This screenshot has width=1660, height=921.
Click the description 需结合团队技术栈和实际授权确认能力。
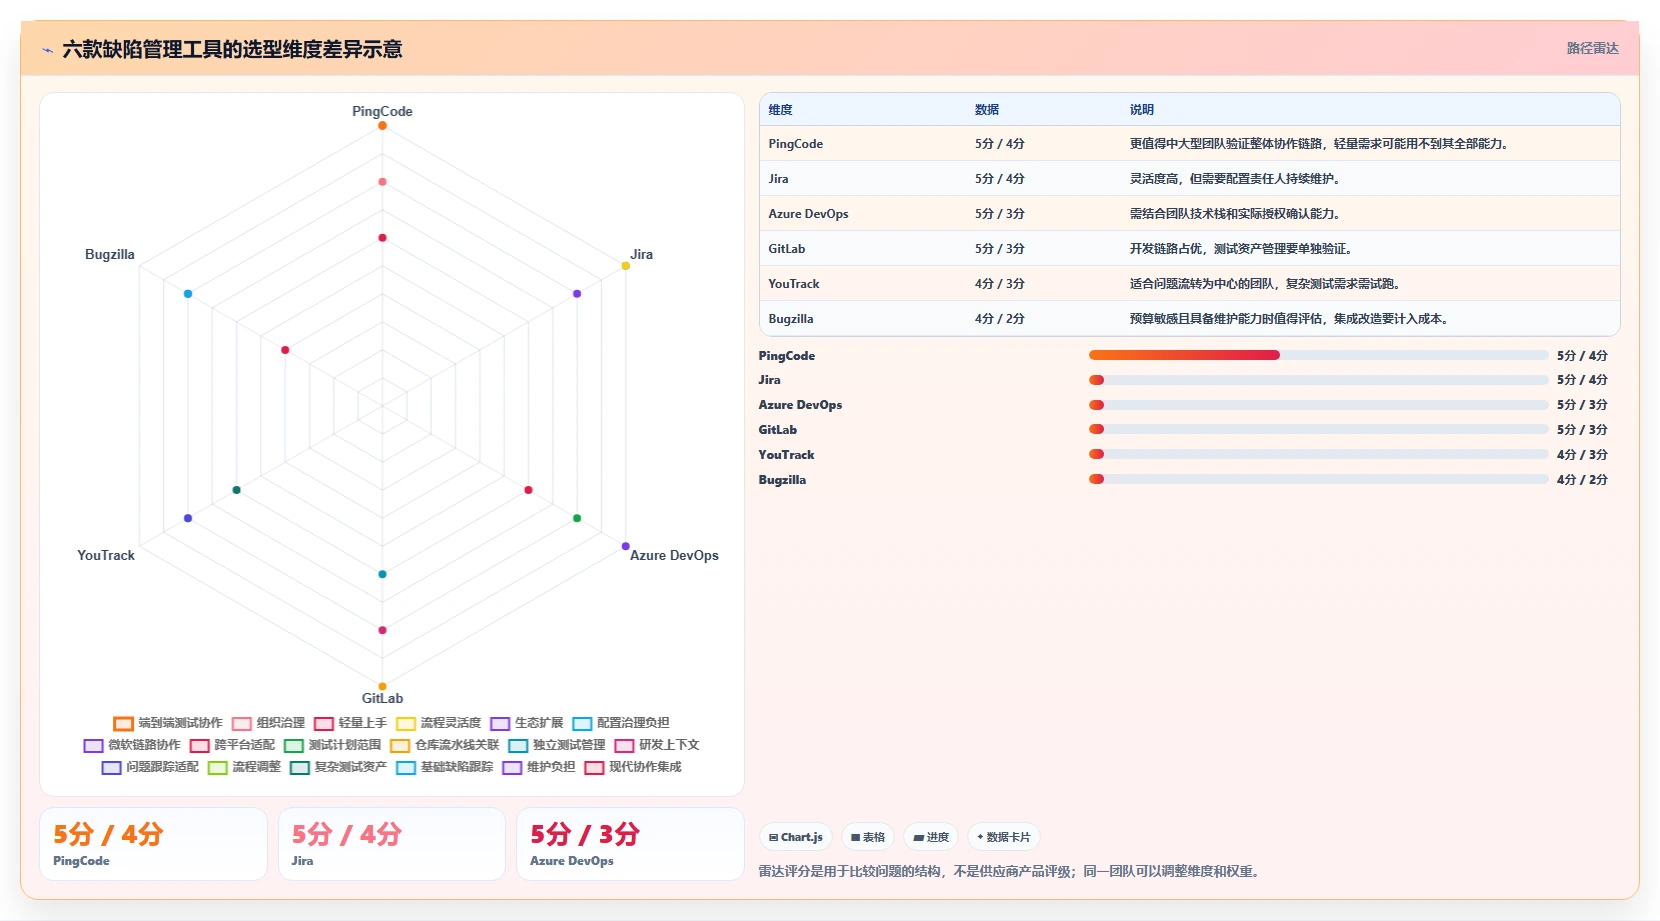(1235, 214)
